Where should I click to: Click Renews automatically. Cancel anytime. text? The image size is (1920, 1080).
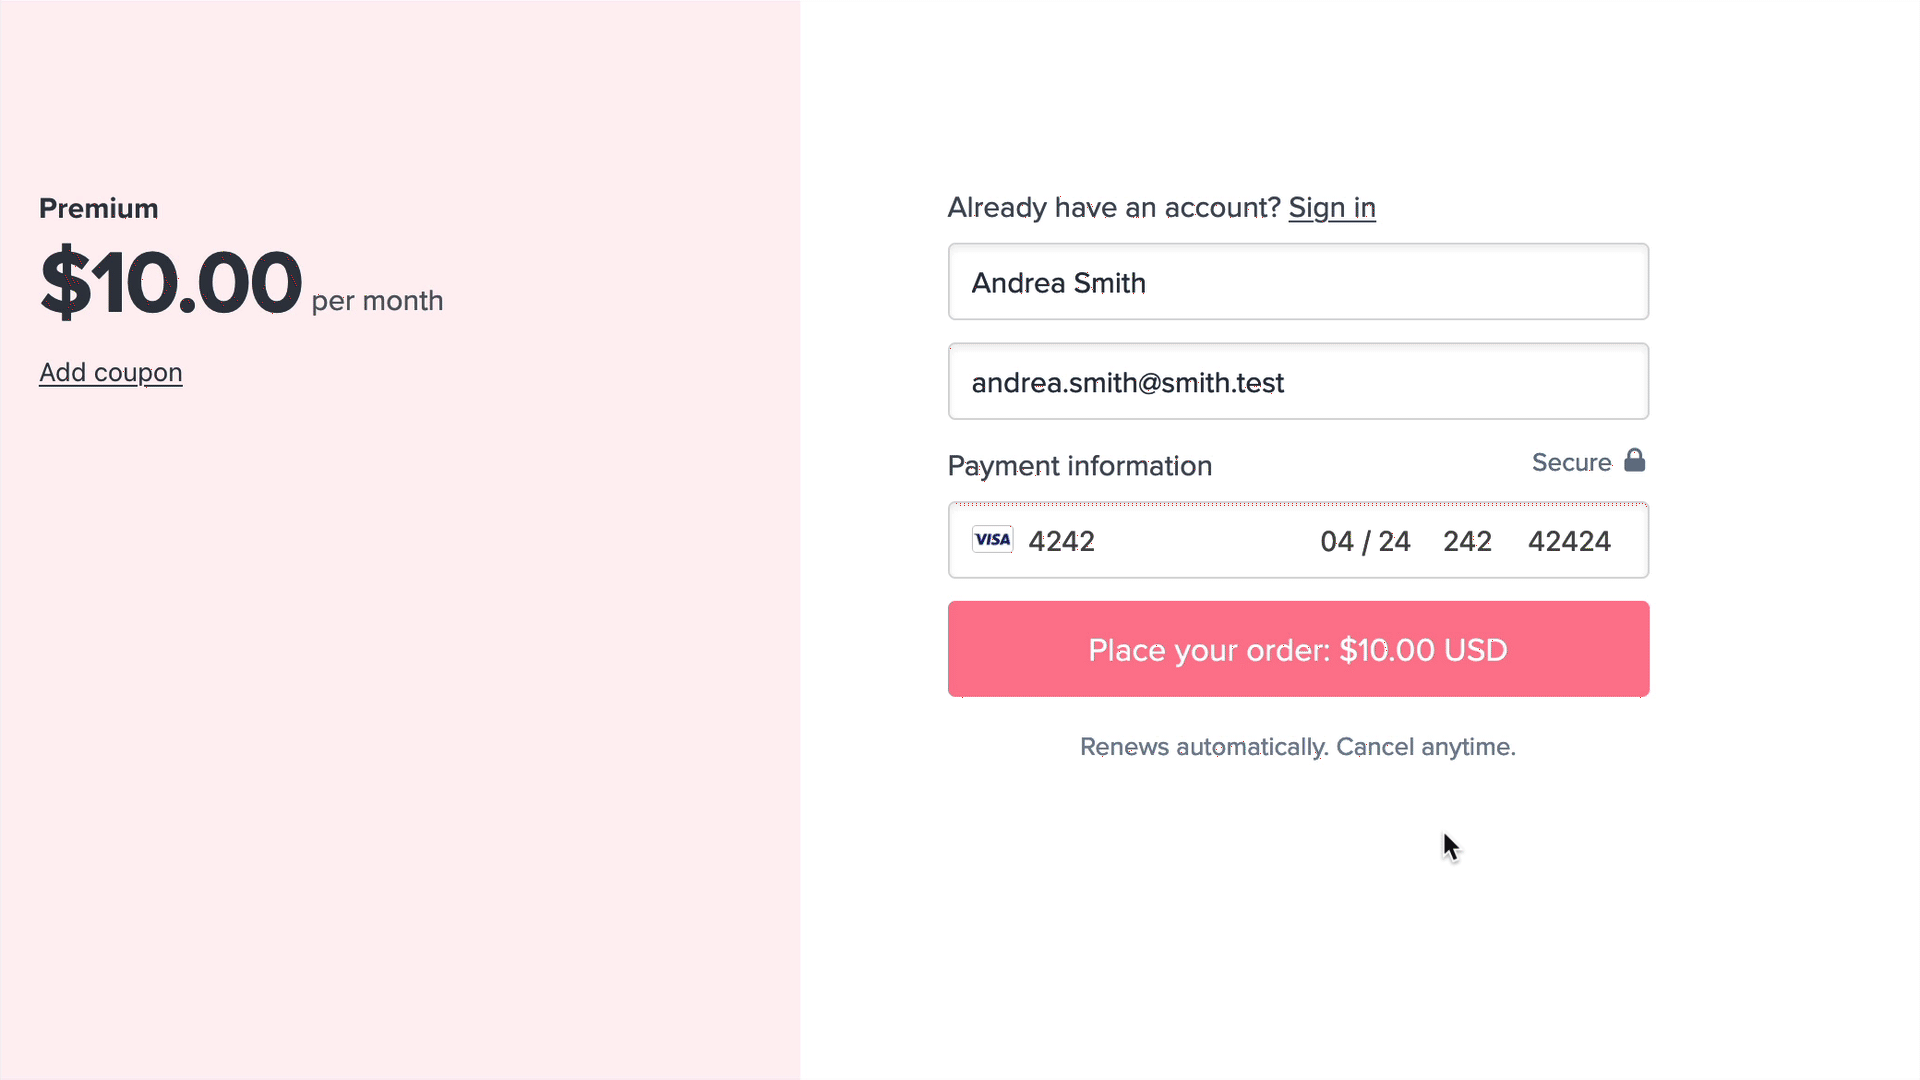(x=1298, y=747)
